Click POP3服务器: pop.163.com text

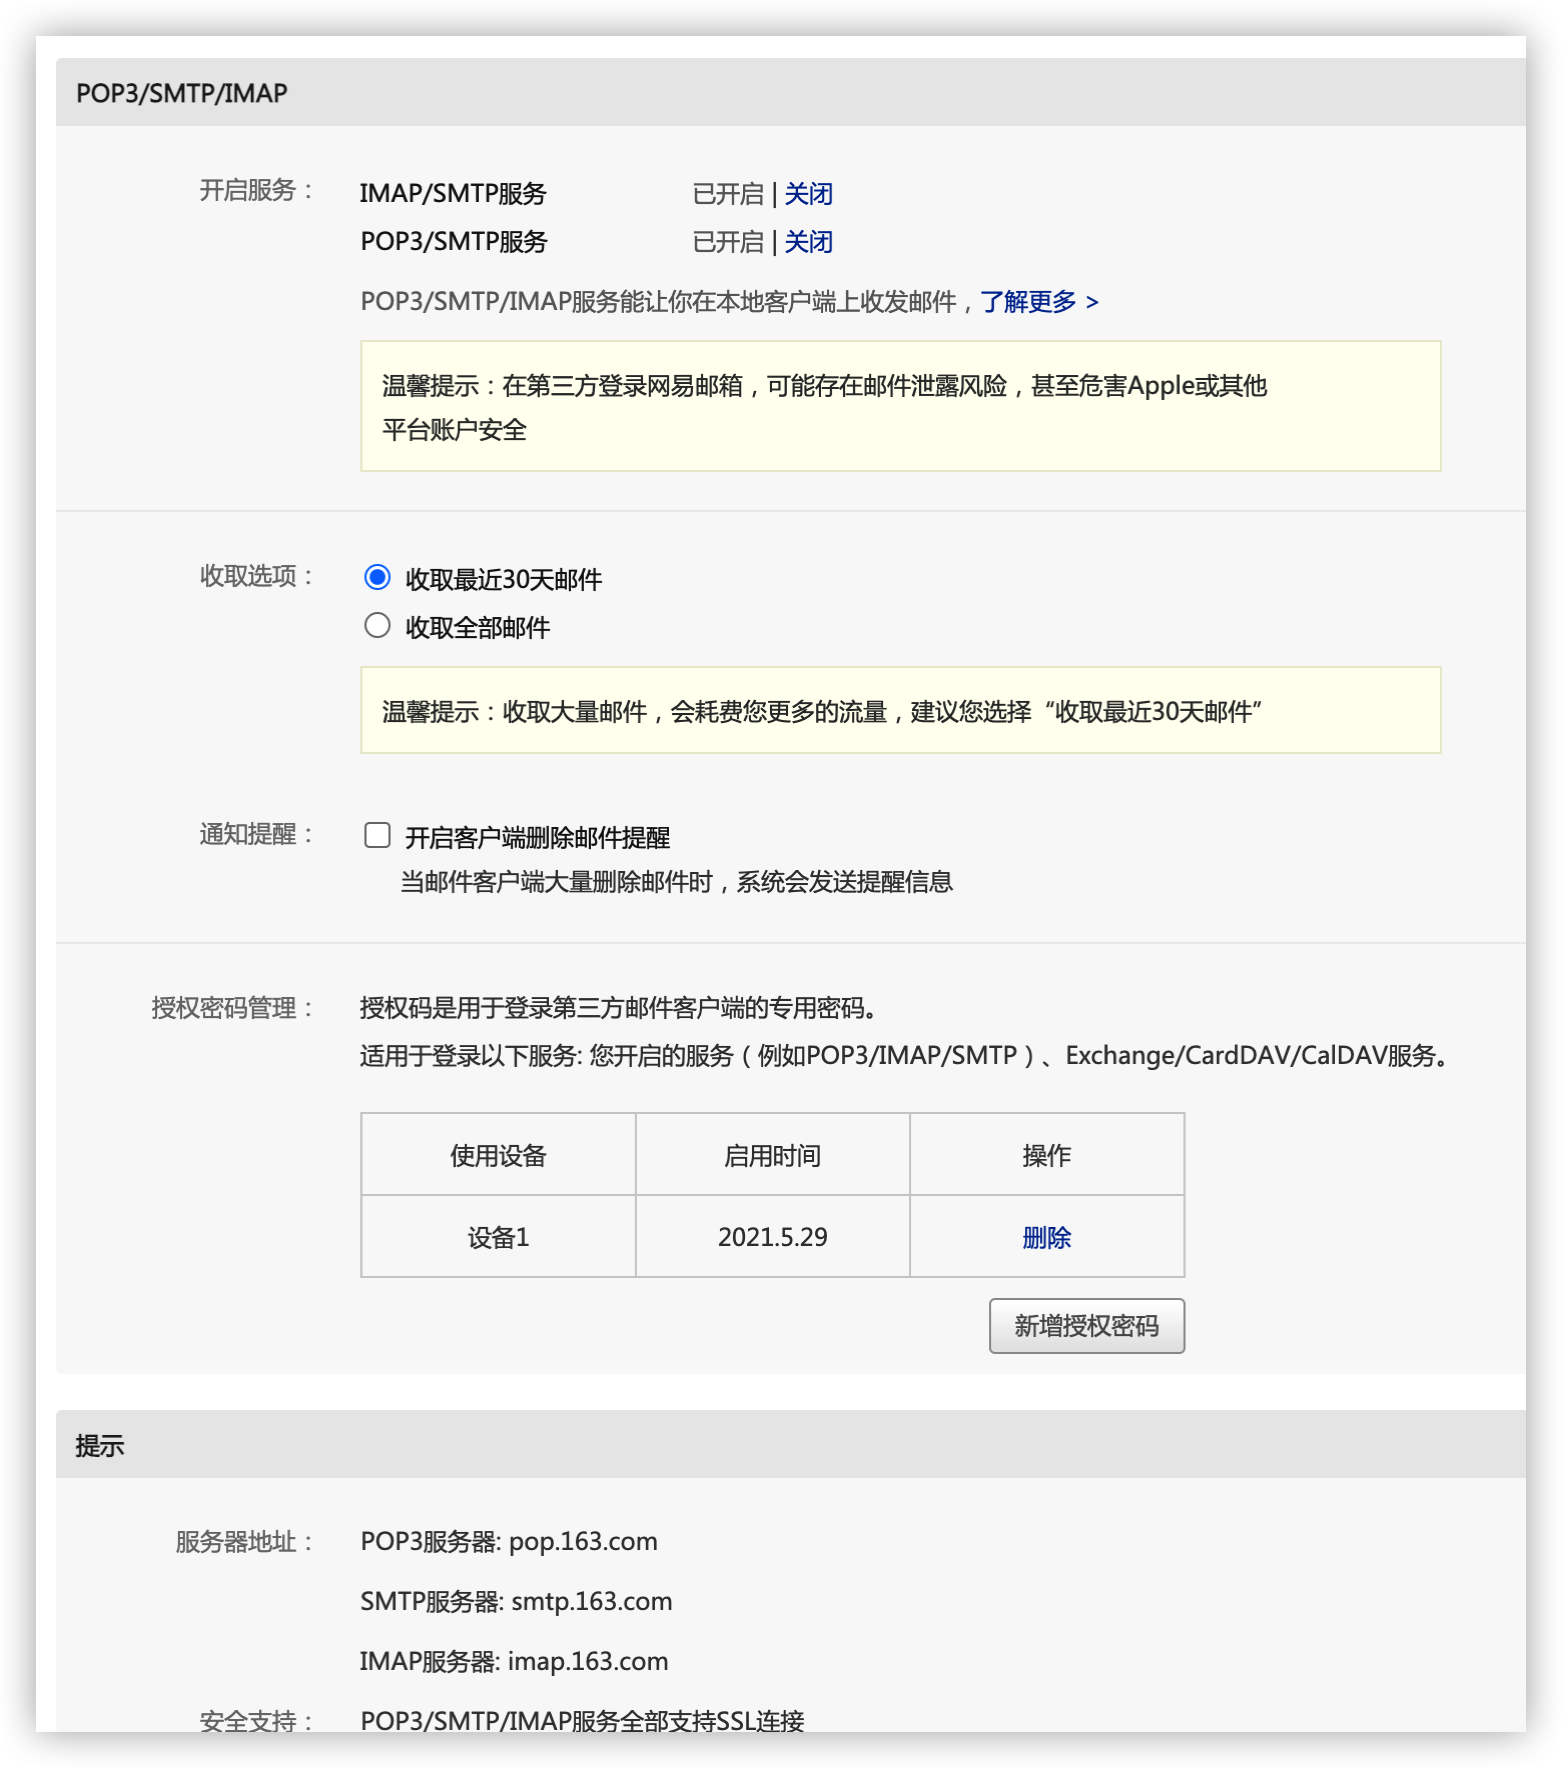pos(509,1541)
